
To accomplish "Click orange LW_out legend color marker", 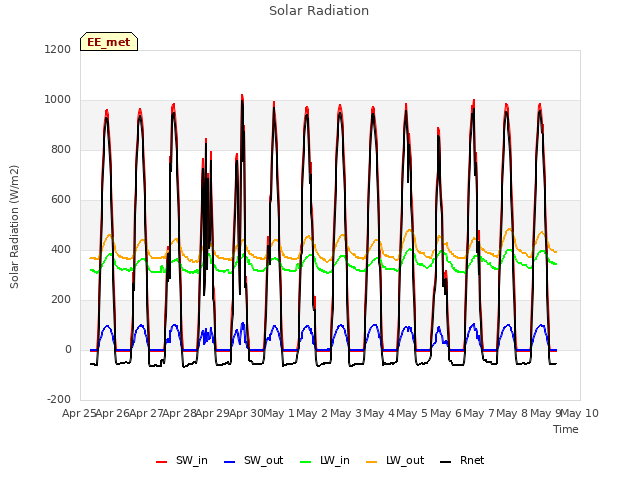I will click(x=372, y=462).
